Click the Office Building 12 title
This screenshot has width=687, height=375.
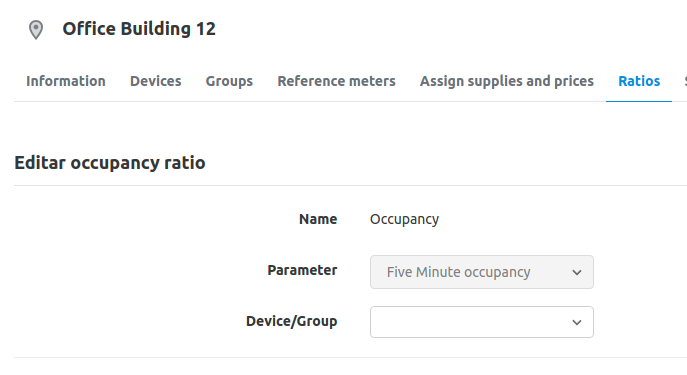point(139,29)
